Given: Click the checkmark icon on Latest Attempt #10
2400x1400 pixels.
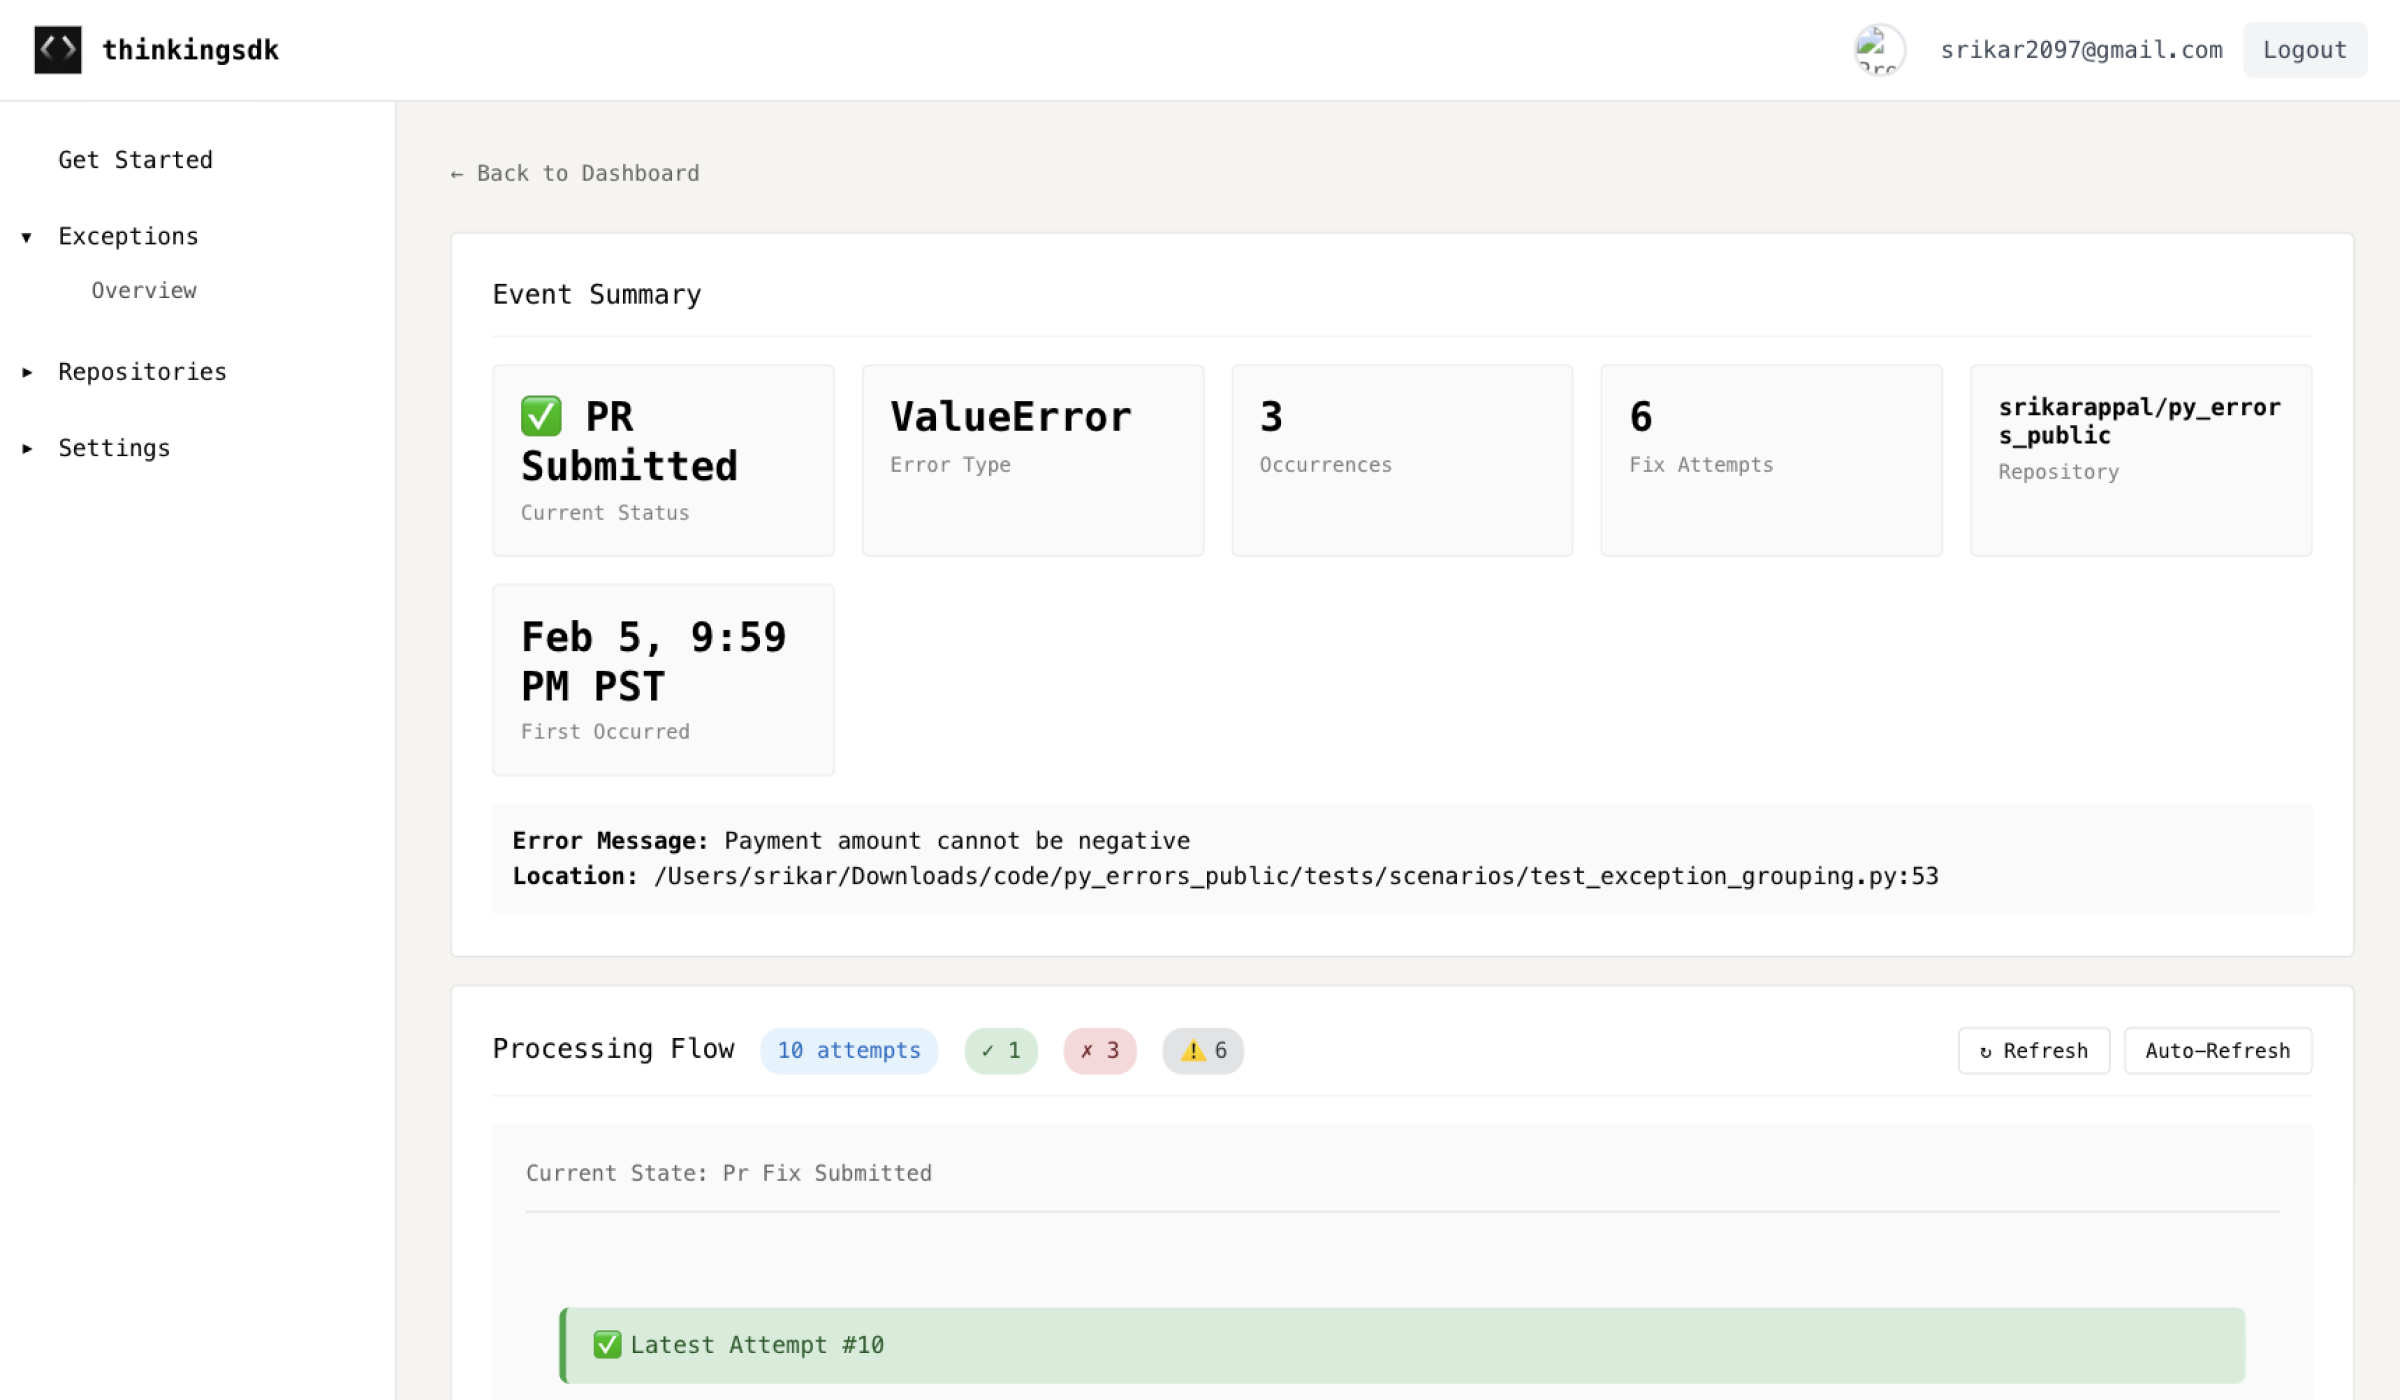Looking at the screenshot, I should click(607, 1345).
